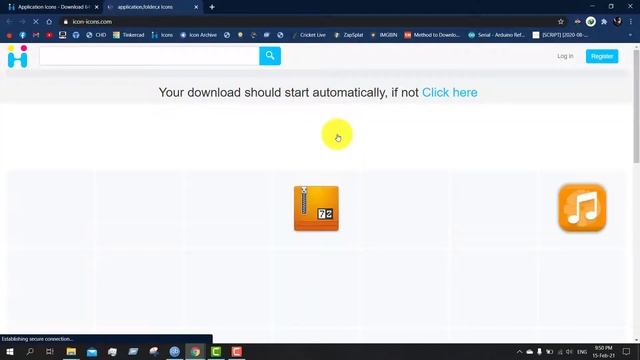Click the volume icon in the system tray

pyautogui.click(x=569, y=351)
